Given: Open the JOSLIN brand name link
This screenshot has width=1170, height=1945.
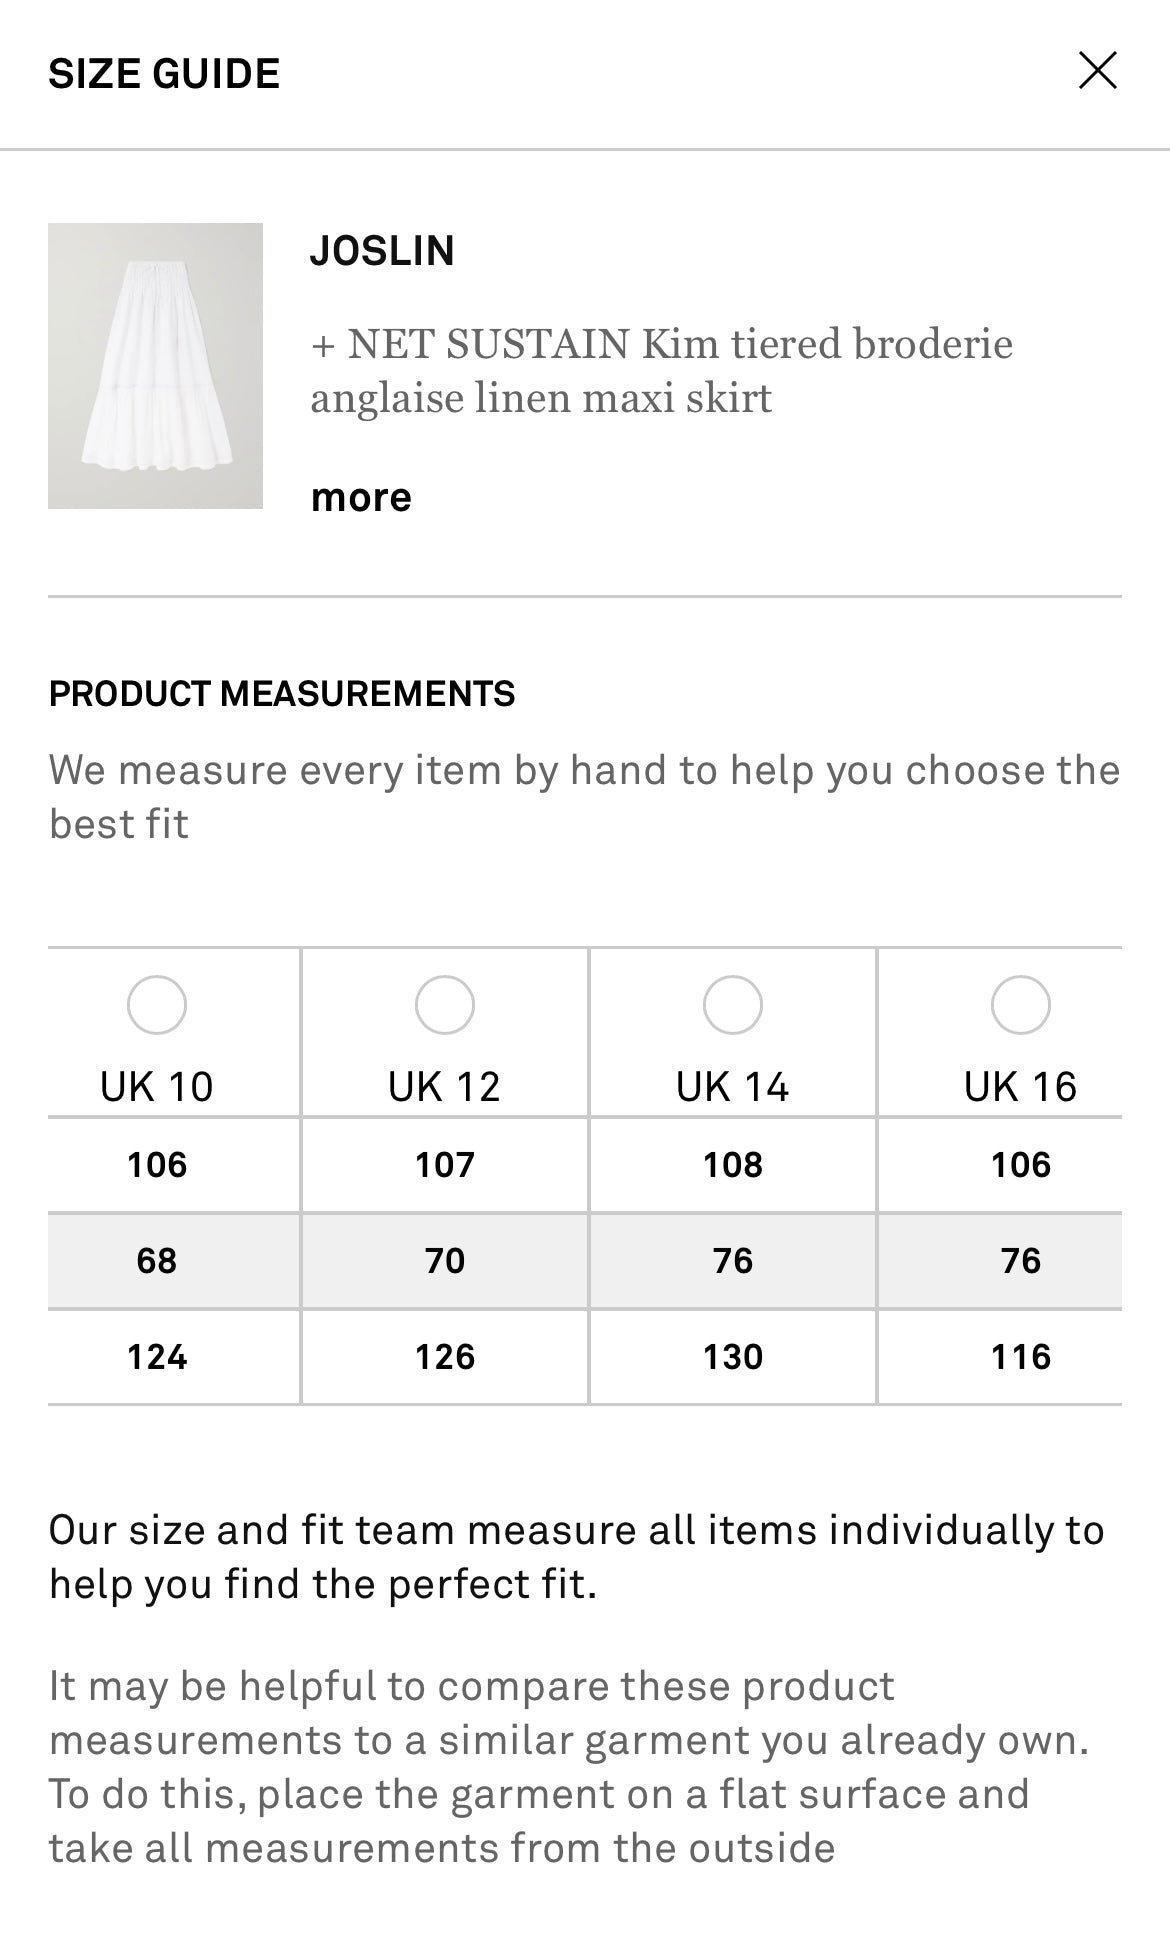Looking at the screenshot, I should pyautogui.click(x=382, y=251).
